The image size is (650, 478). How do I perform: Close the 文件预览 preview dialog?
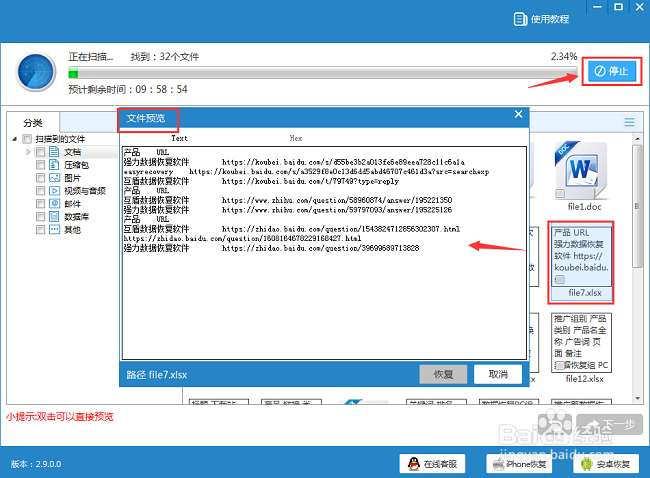[x=518, y=114]
